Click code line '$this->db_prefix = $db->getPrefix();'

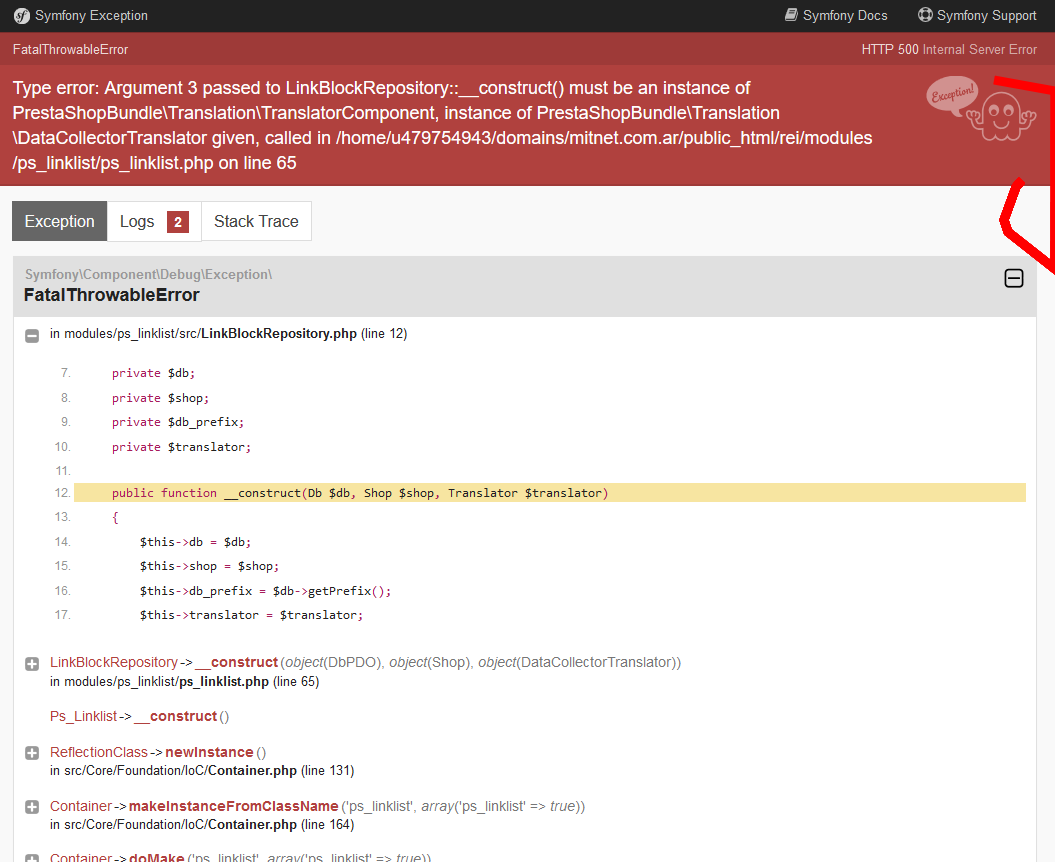(265, 591)
